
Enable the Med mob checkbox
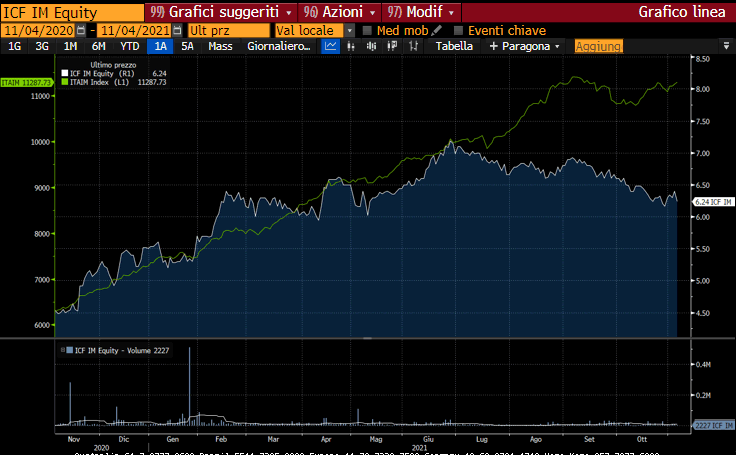pos(367,31)
